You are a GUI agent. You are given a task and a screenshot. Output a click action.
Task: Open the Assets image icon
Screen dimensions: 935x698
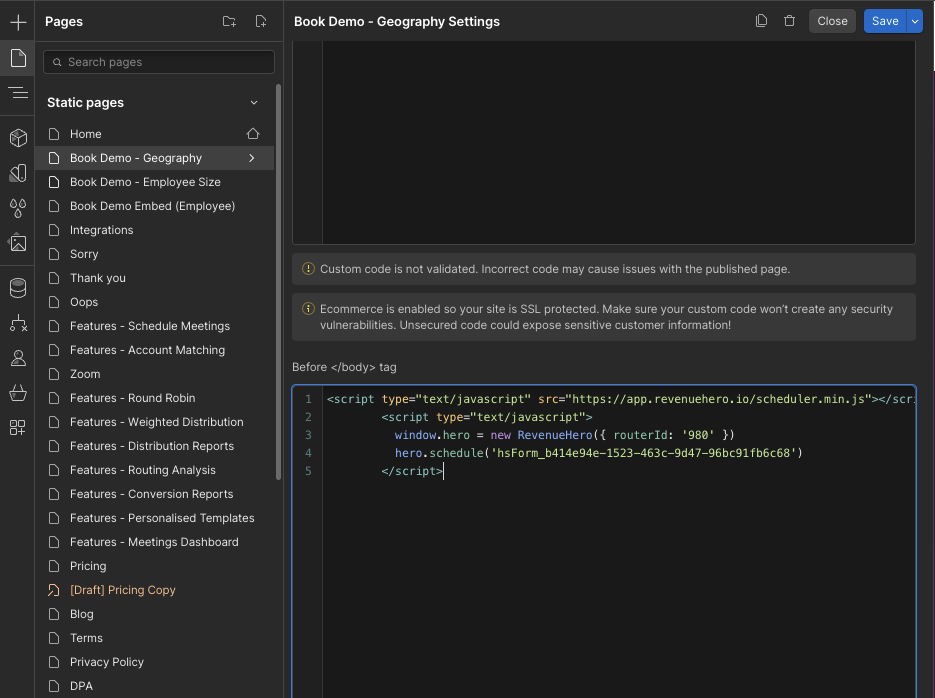18,243
